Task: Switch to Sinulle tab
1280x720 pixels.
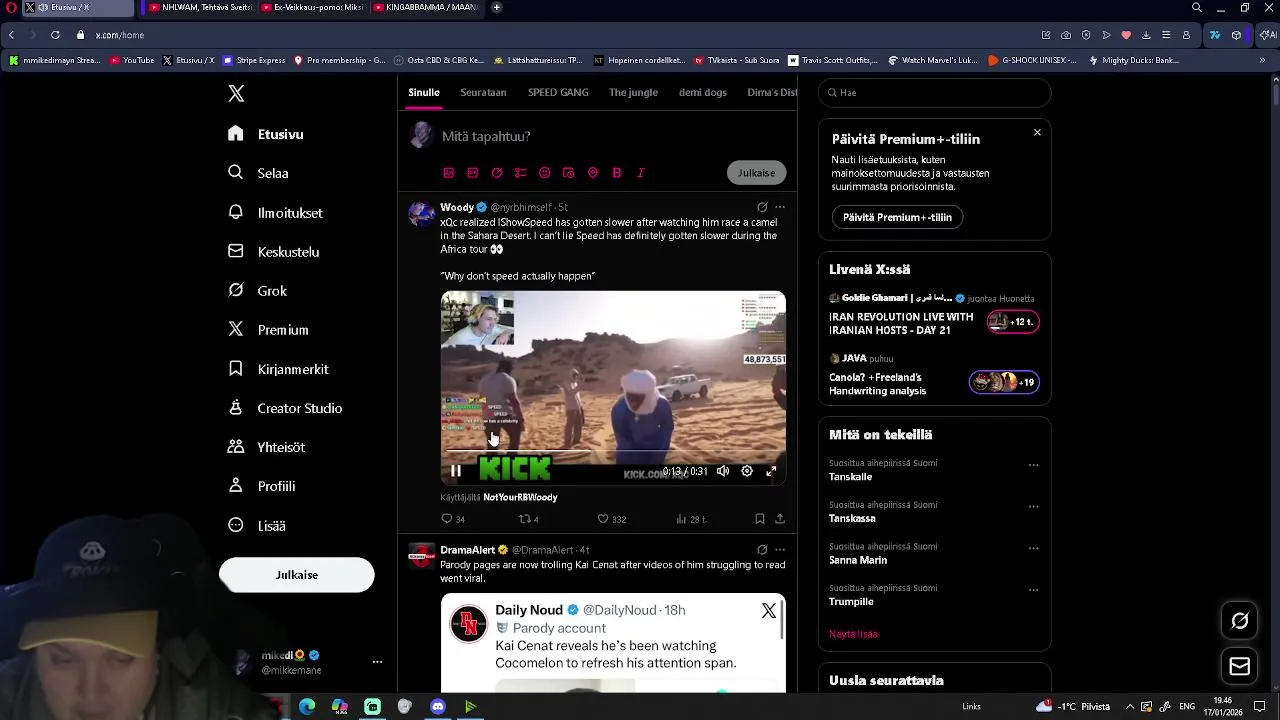Action: 424,92
